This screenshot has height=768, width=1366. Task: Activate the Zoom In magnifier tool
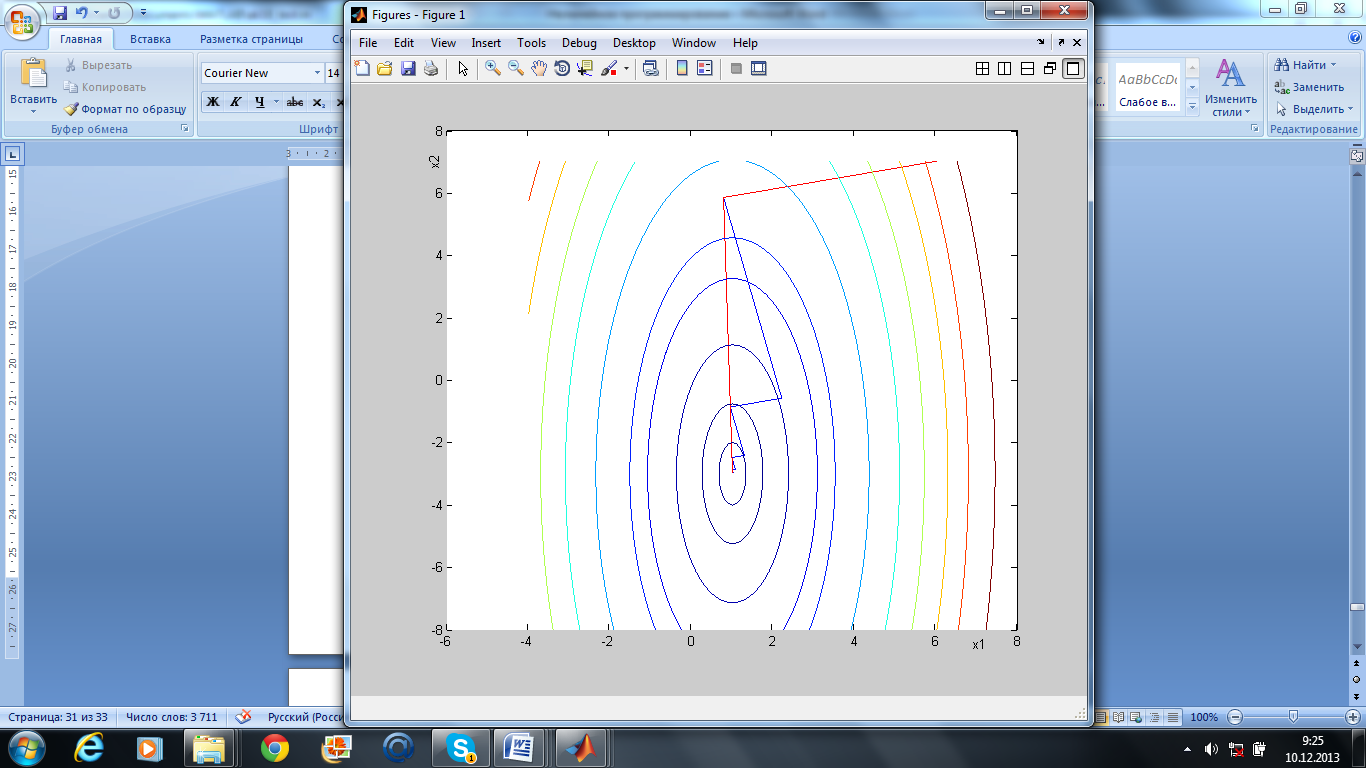click(493, 68)
